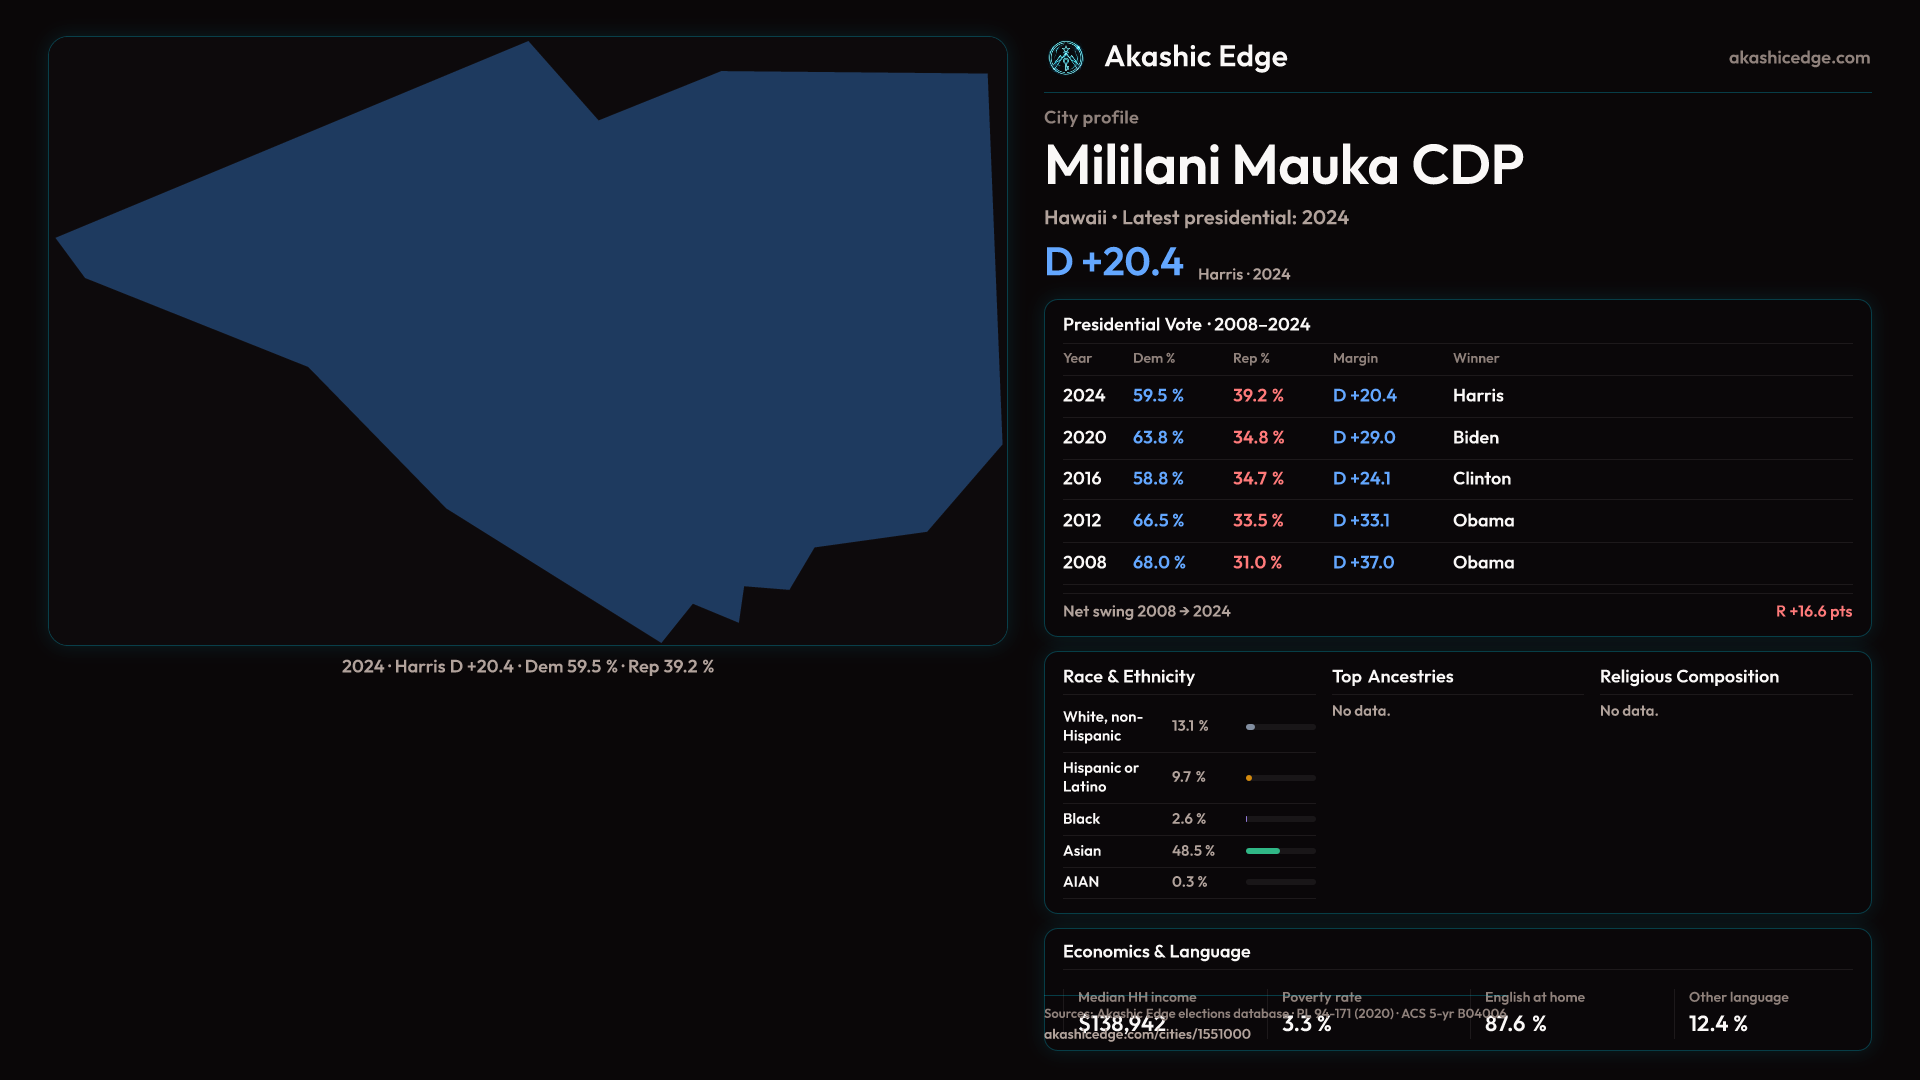Click the Other language 12.4 % stat
1920x1080 pixels.
pyautogui.click(x=1717, y=1024)
